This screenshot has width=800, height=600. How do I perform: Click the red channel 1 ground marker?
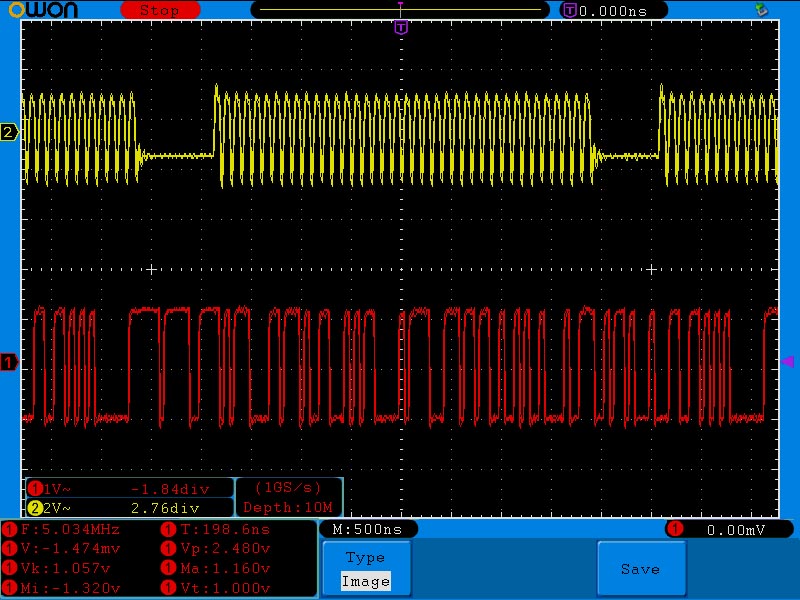tap(9, 362)
